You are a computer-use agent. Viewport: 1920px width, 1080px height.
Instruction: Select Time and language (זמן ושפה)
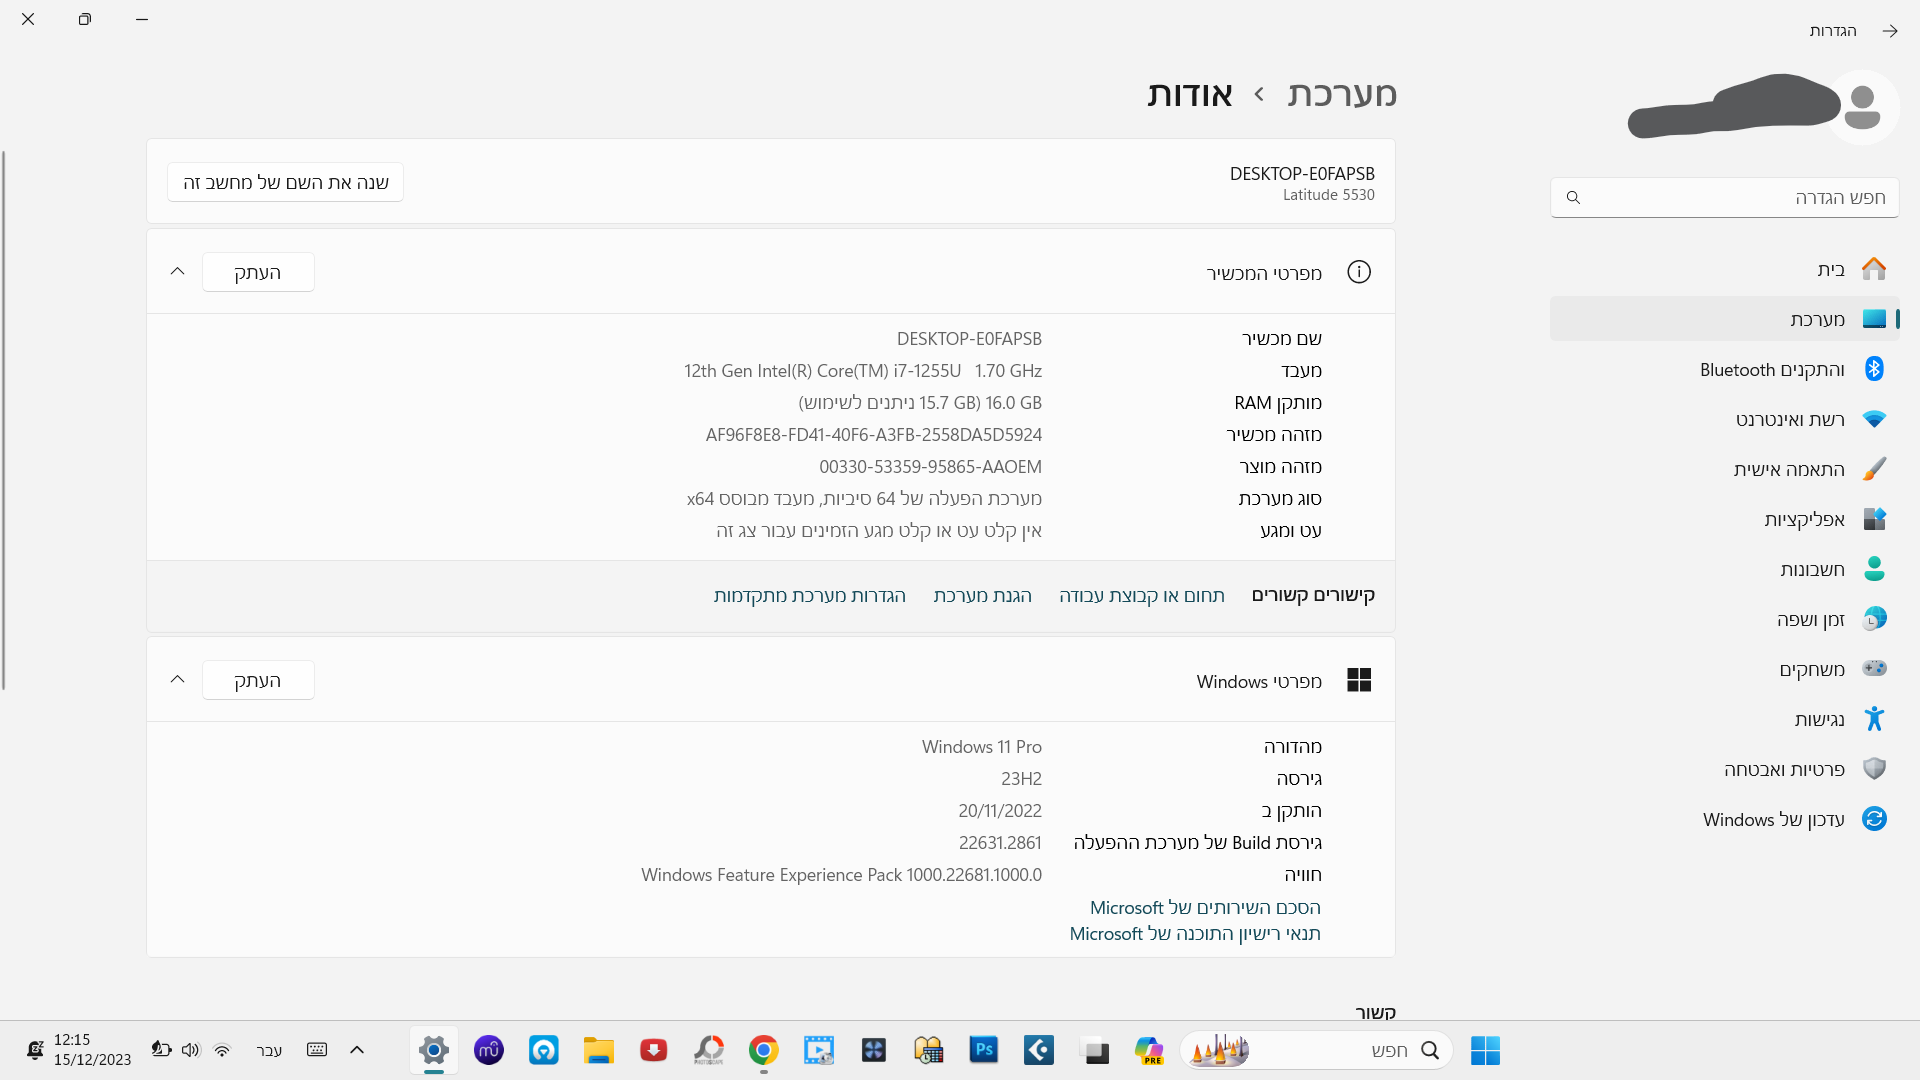pos(1809,620)
